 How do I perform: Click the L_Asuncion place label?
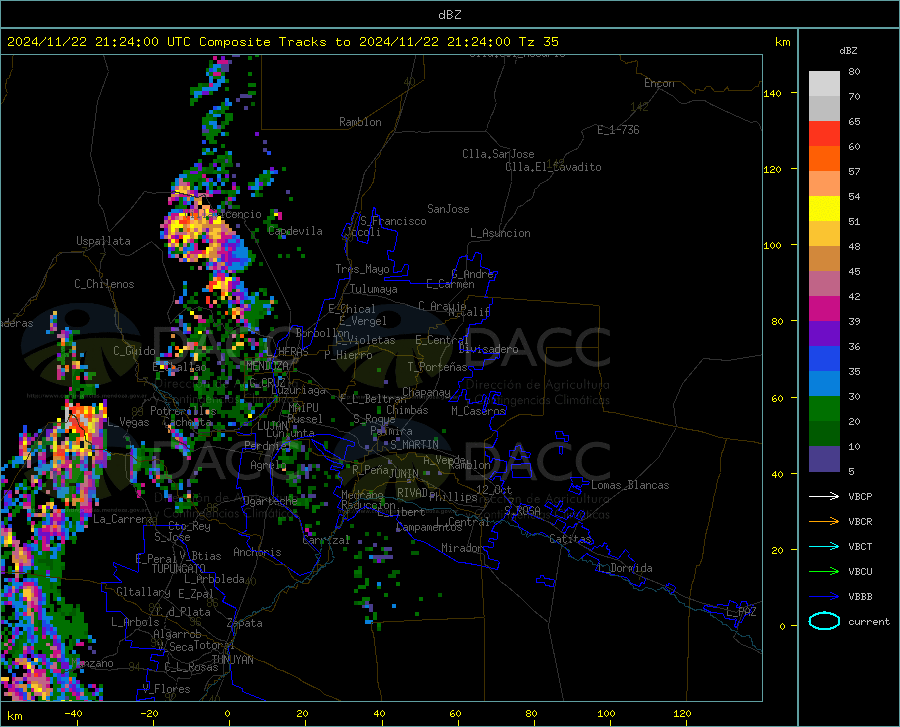click(500, 234)
